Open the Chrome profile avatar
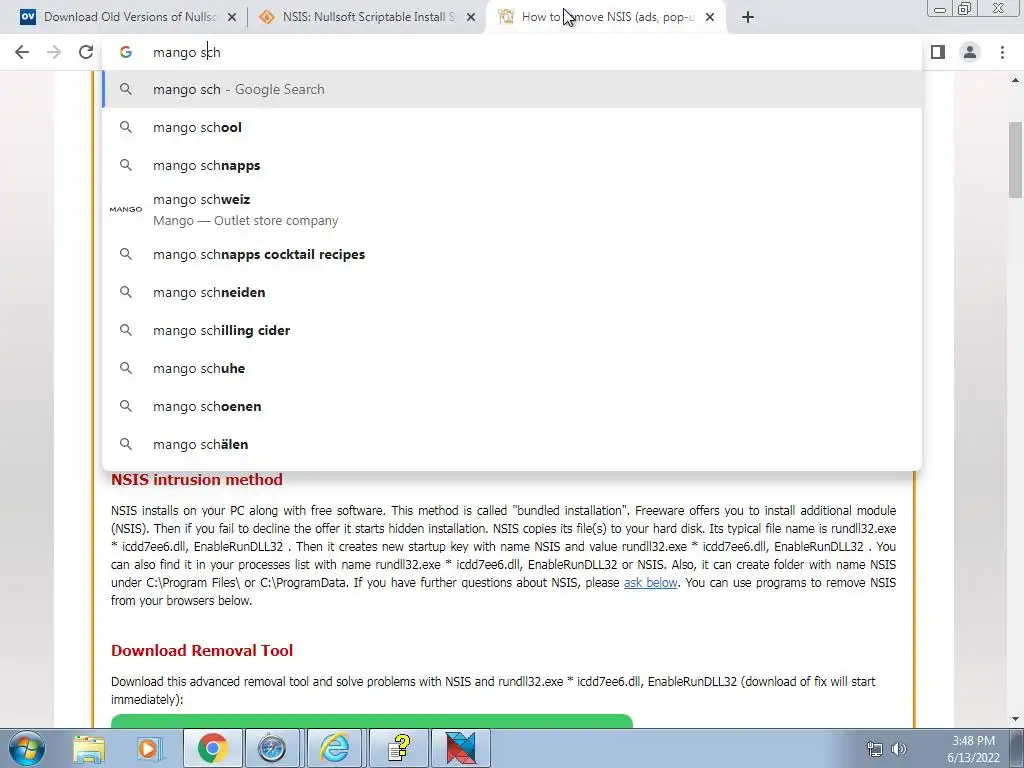1024x768 pixels. 970,52
